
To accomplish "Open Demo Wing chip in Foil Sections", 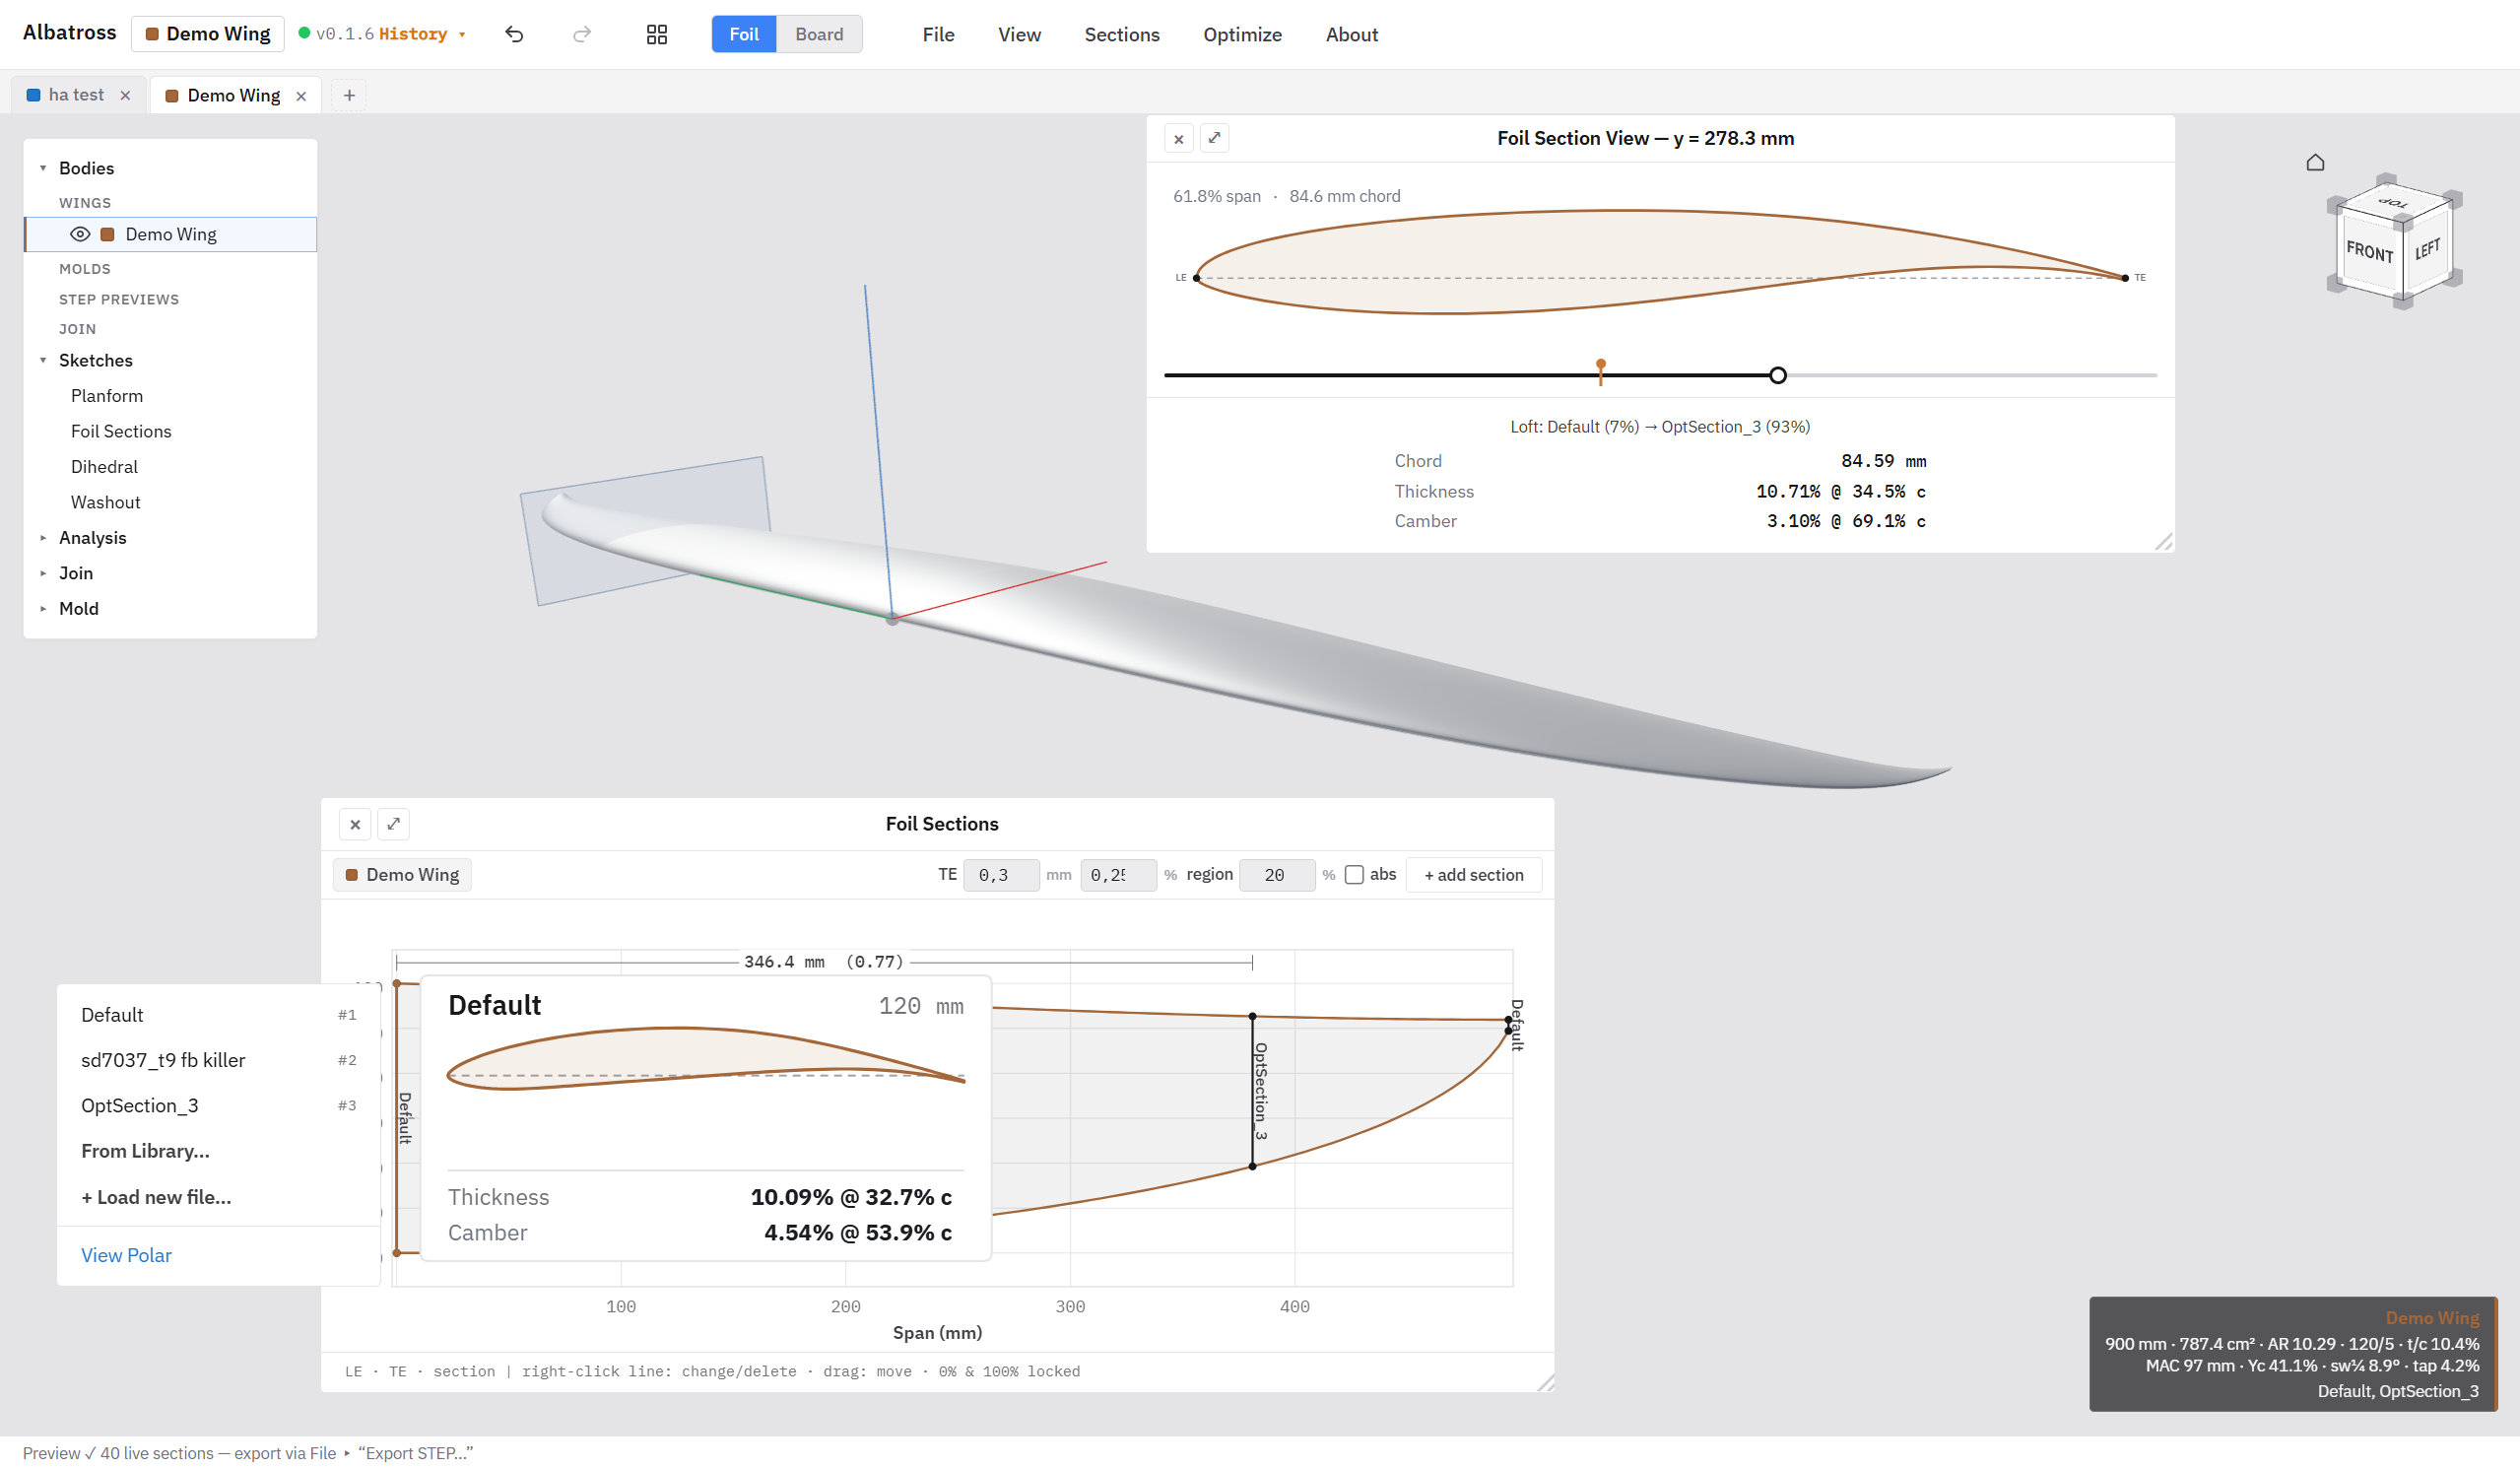I will [x=402, y=875].
